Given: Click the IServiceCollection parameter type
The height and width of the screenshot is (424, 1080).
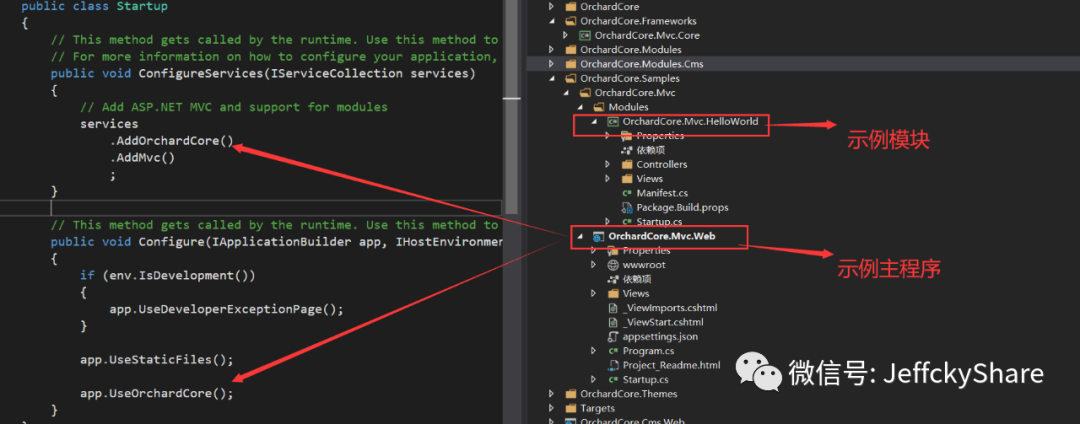Looking at the screenshot, I should point(336,73).
